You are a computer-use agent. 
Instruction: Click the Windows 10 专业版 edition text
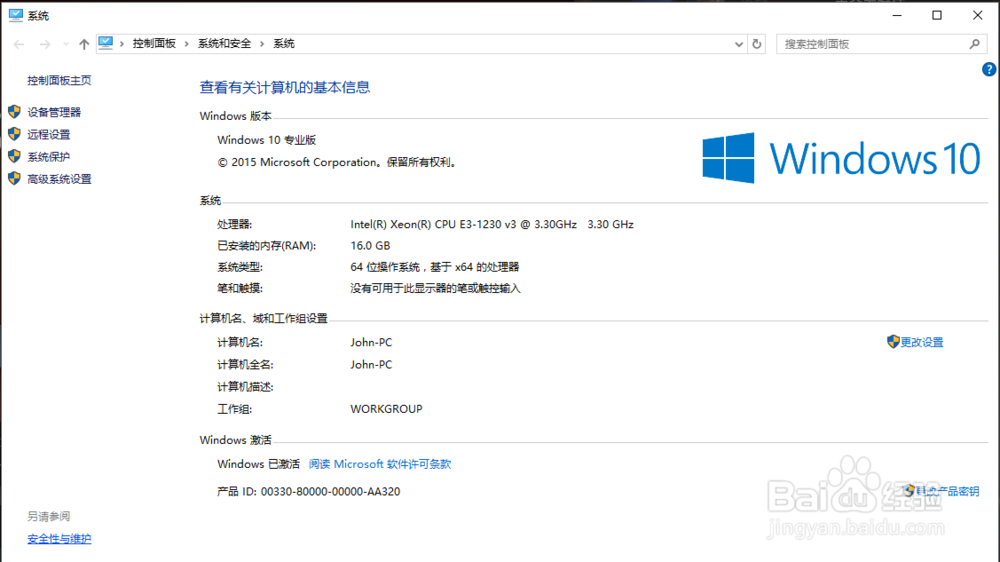(267, 140)
